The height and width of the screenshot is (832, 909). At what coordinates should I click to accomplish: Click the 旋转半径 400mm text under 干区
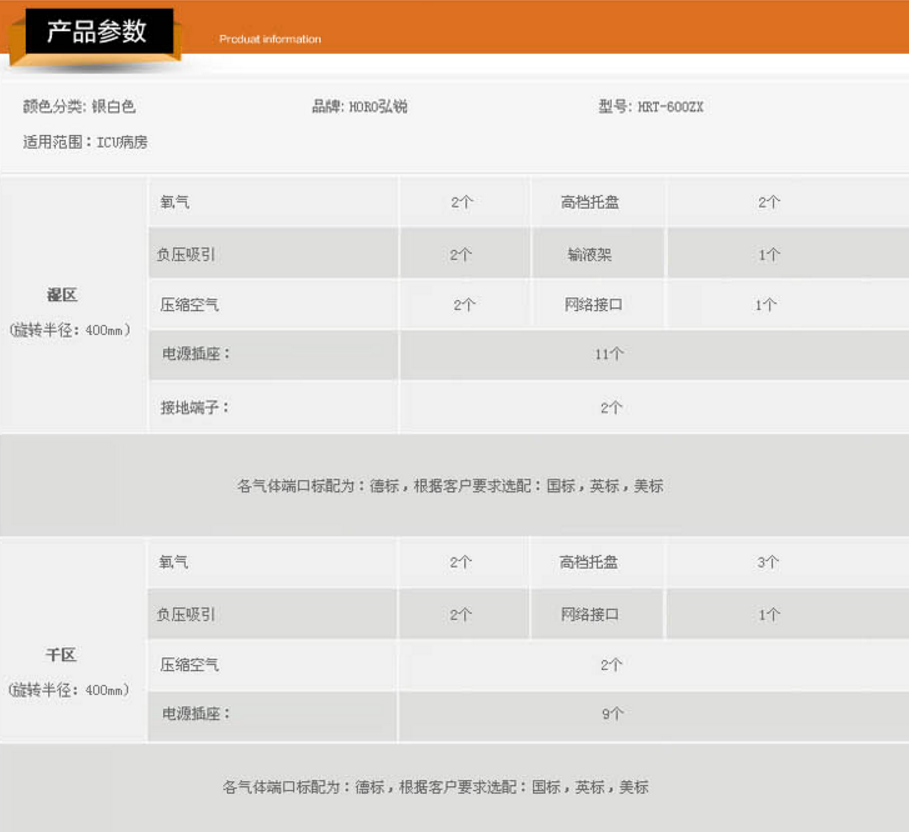(x=70, y=690)
